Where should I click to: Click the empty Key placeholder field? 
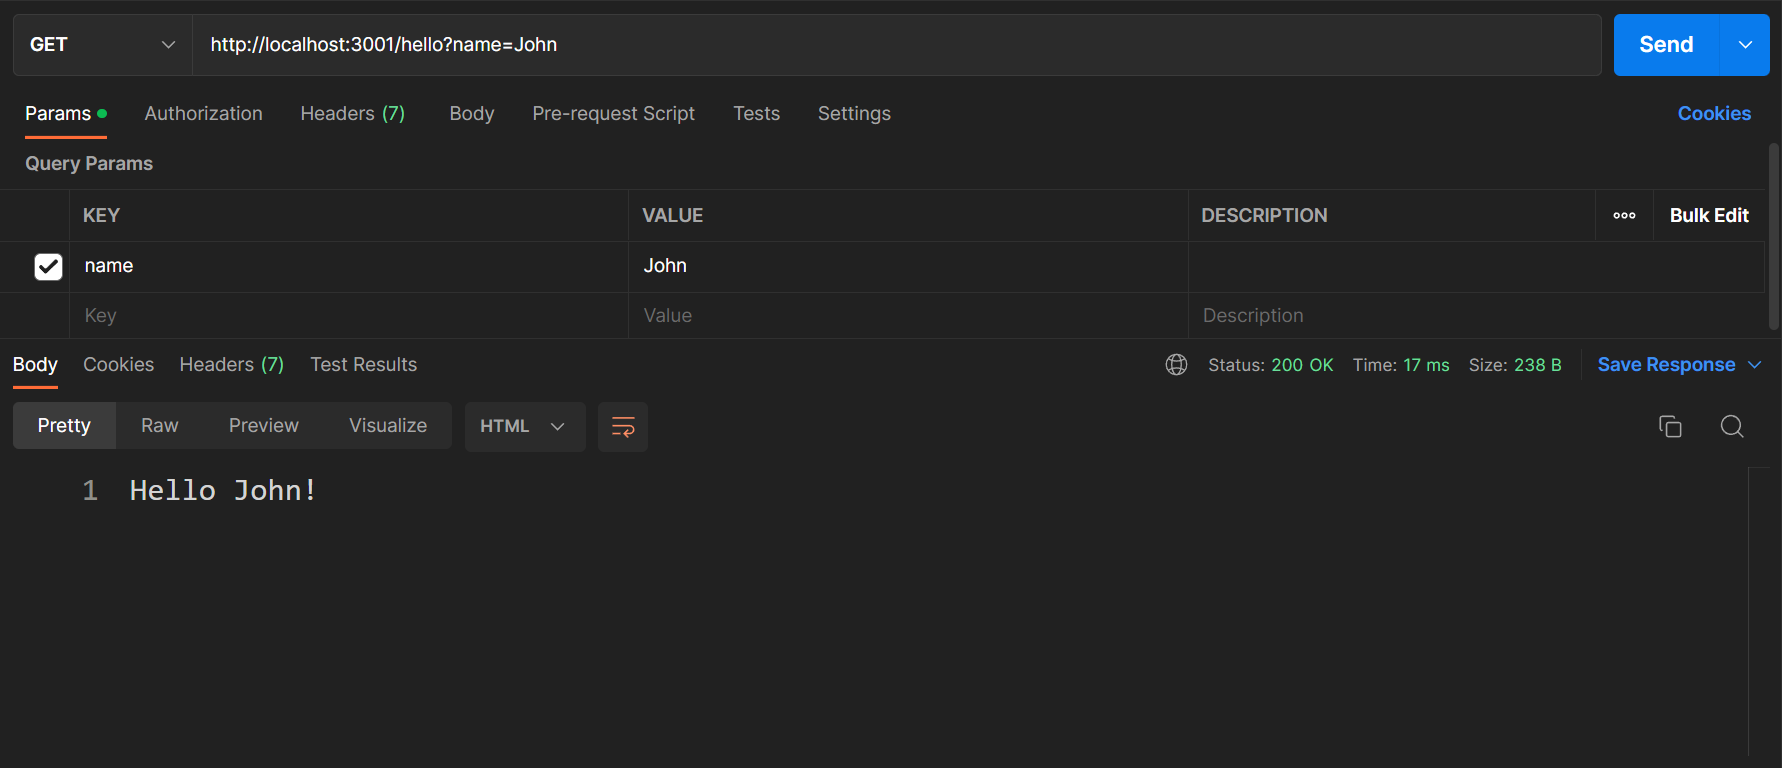click(x=349, y=316)
